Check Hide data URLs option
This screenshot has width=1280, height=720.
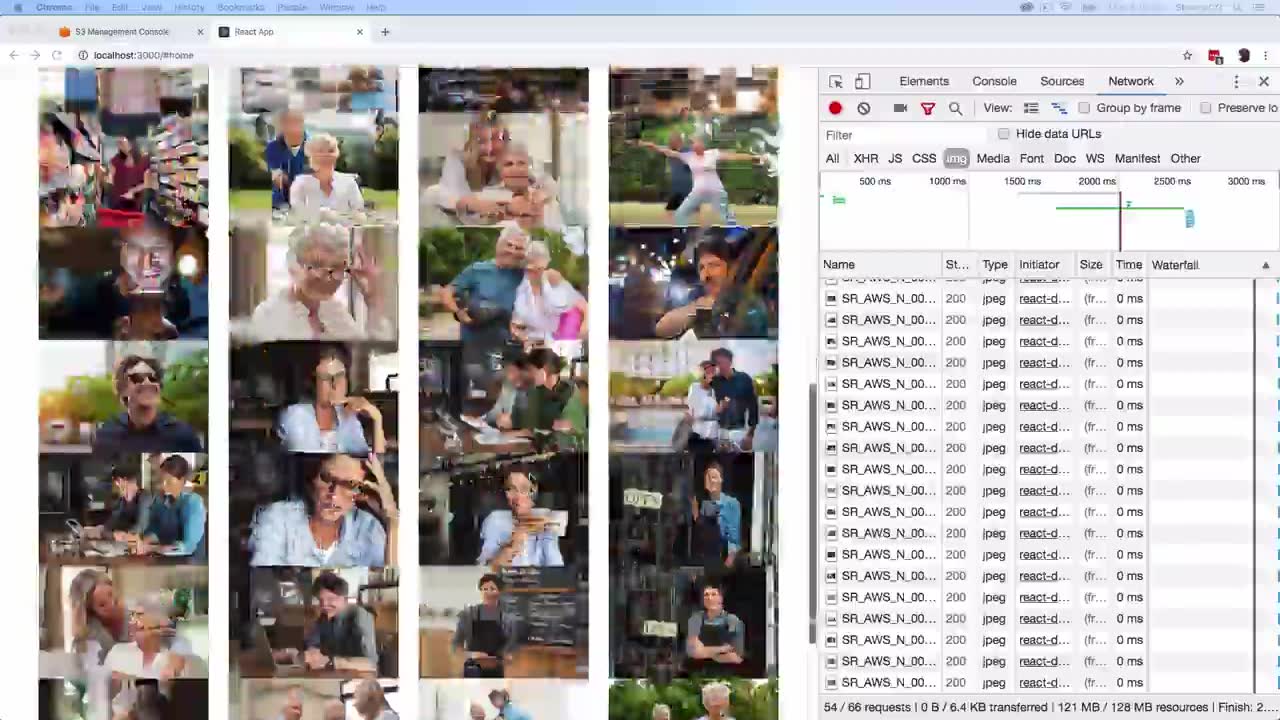[x=1004, y=134]
